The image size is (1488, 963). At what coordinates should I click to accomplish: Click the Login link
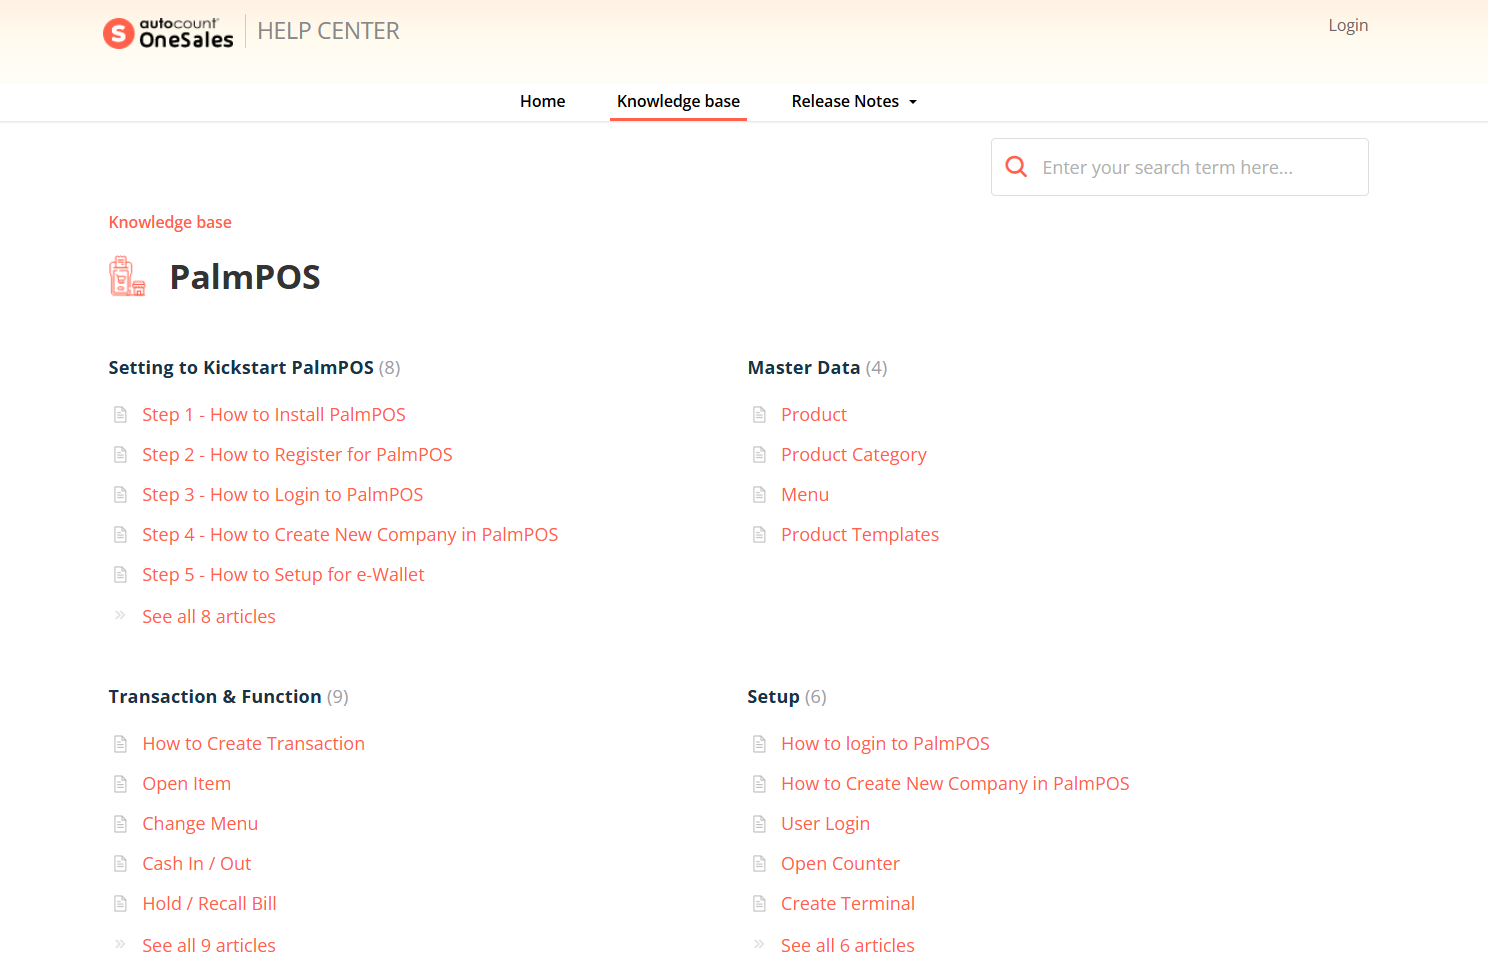pos(1347,26)
